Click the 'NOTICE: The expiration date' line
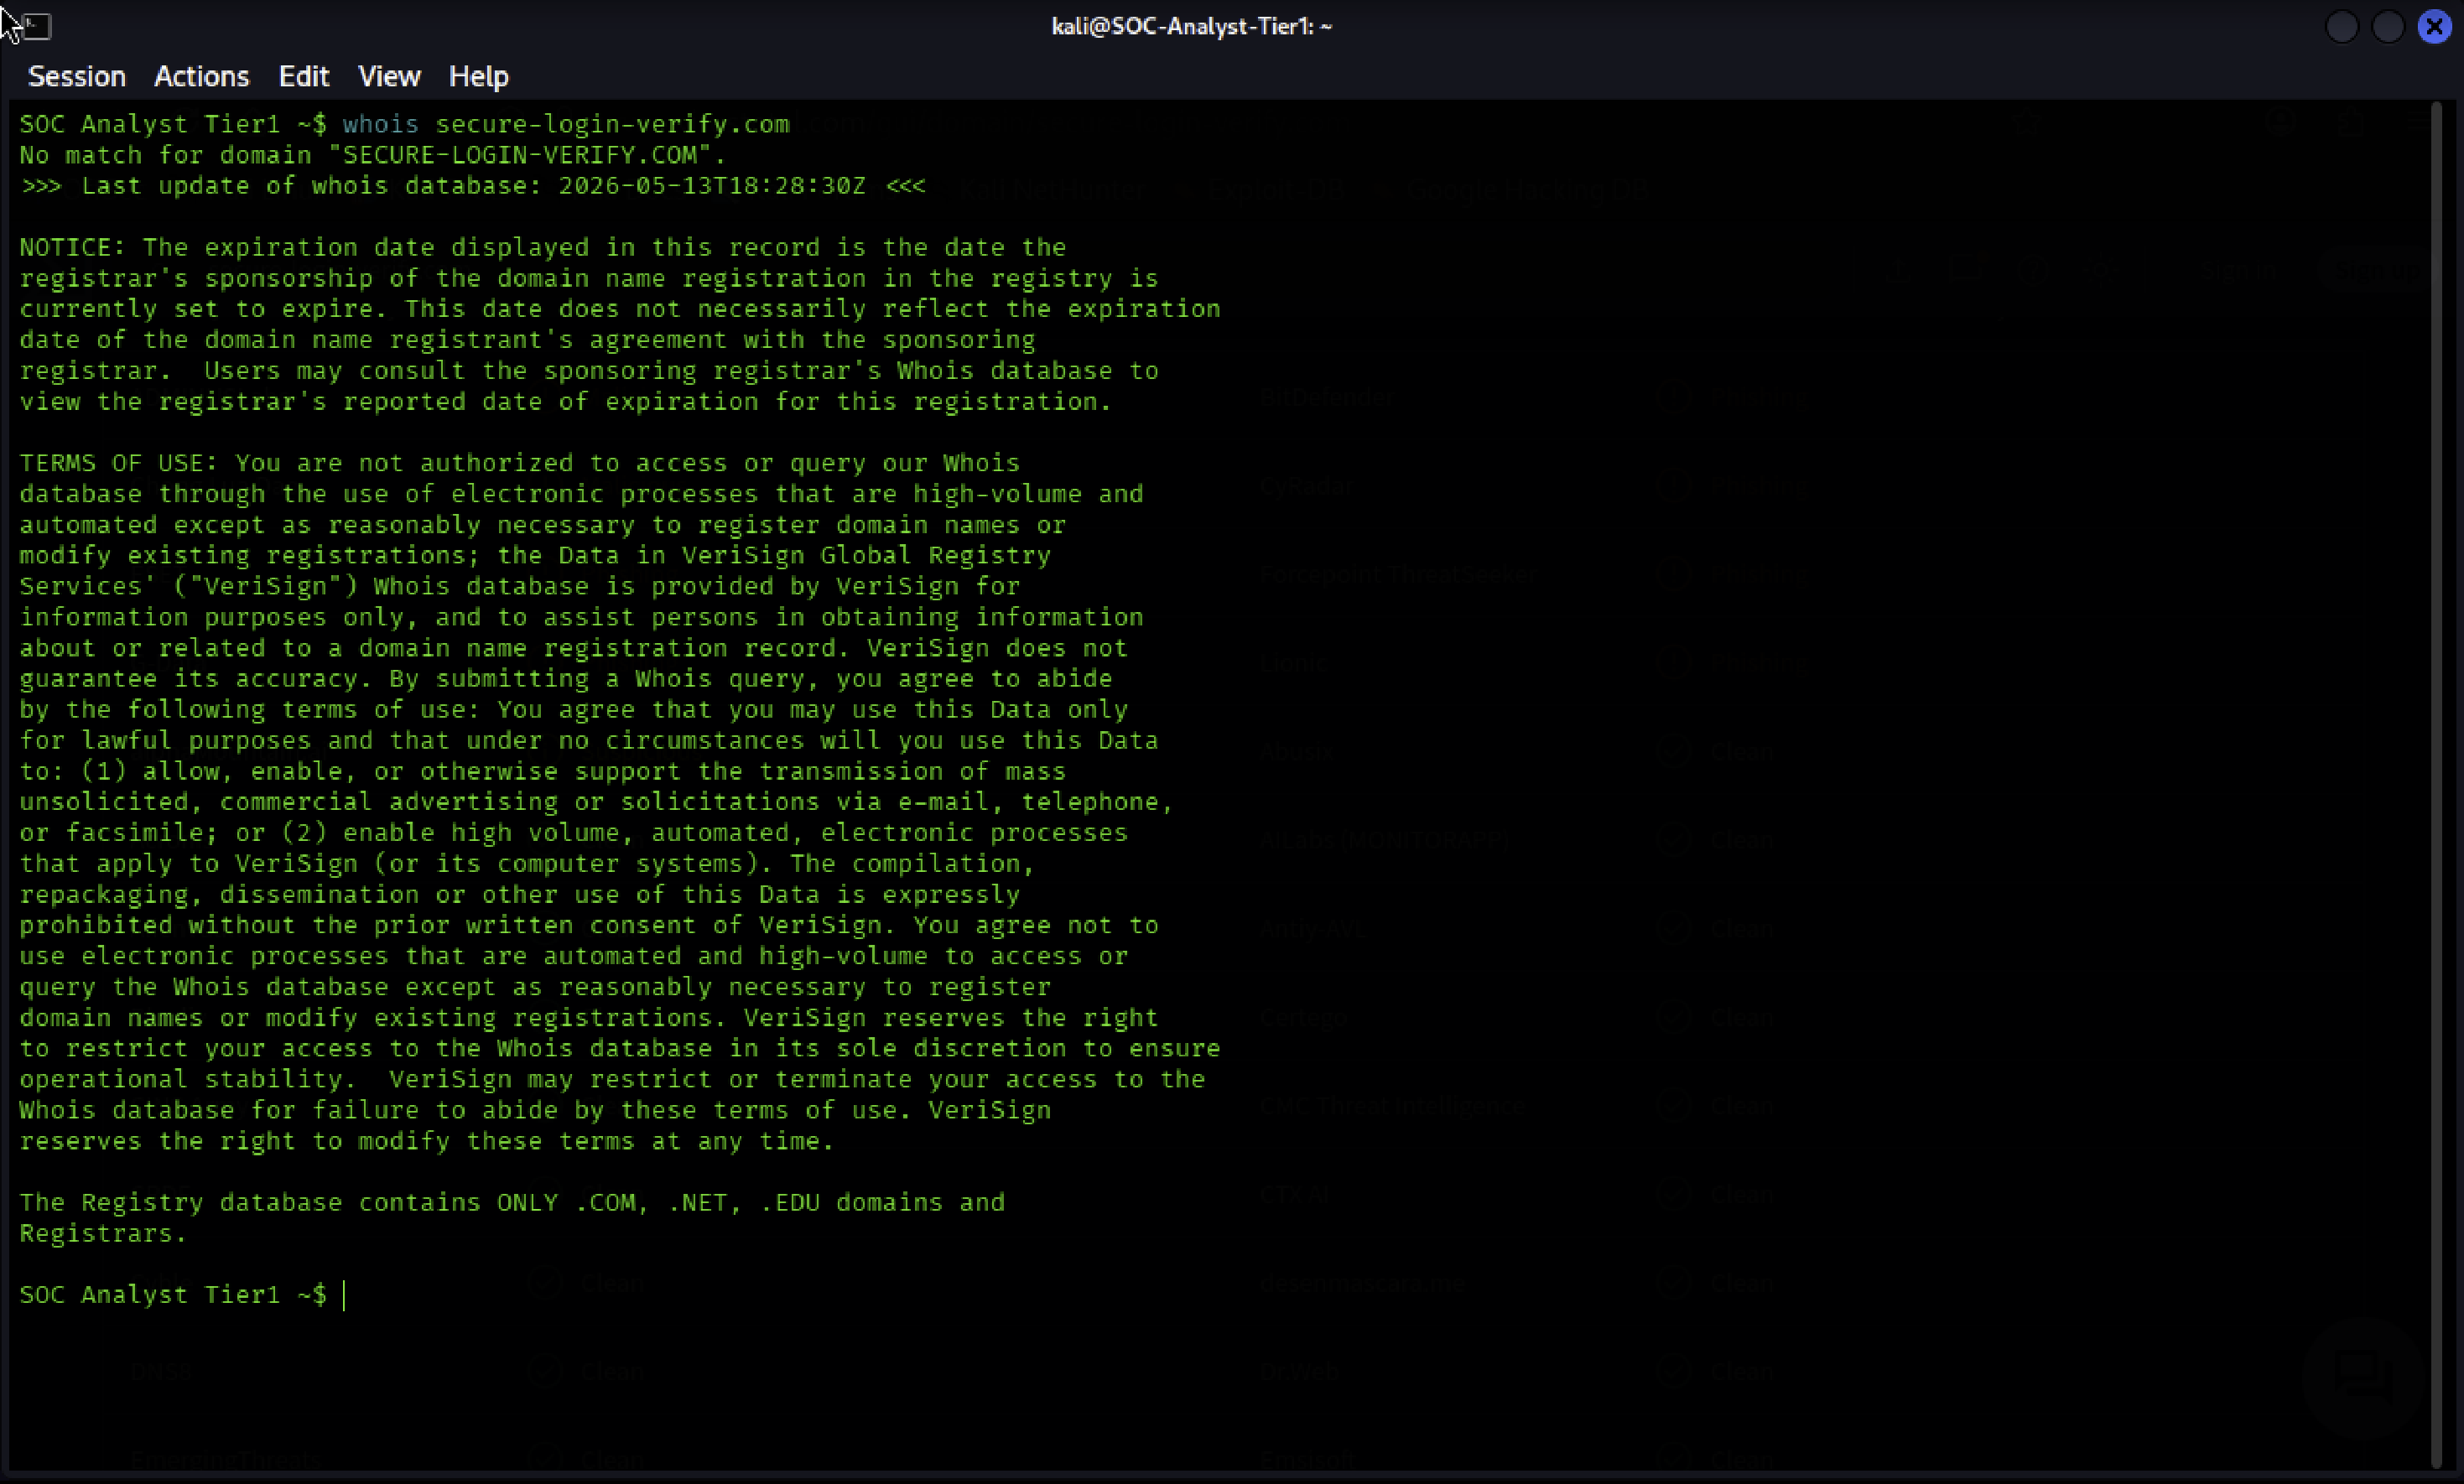Image resolution: width=2464 pixels, height=1484 pixels. coord(543,247)
